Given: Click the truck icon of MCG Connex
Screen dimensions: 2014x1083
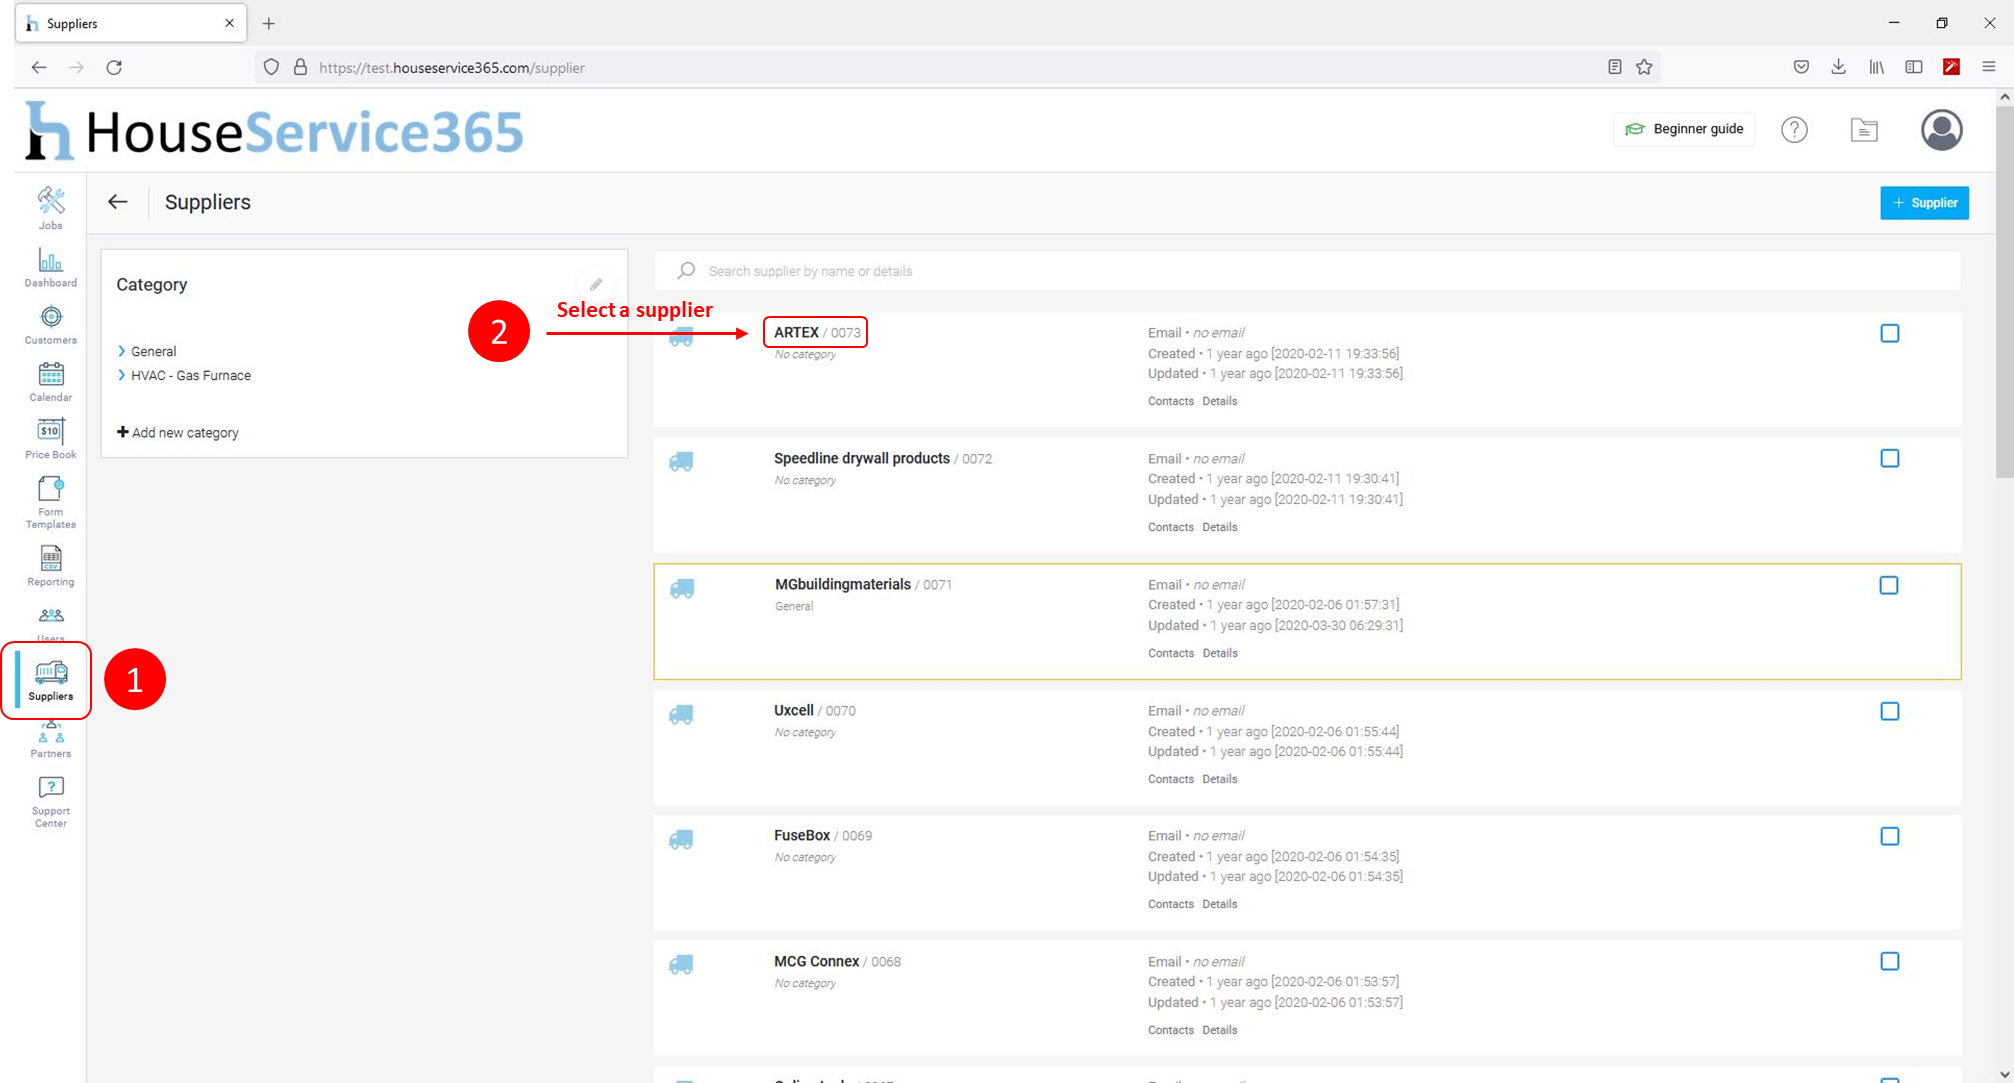Looking at the screenshot, I should [681, 965].
